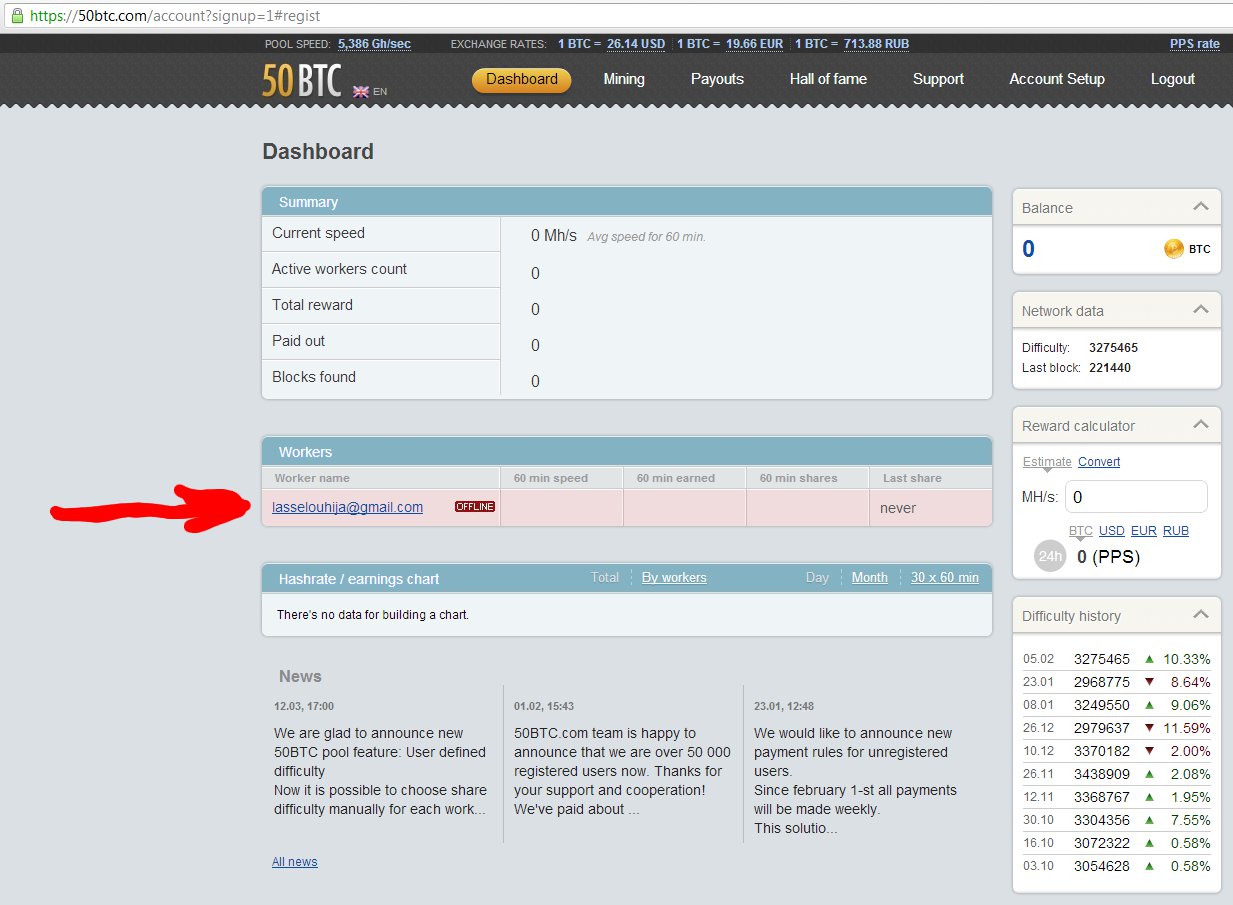
Task: Switch chart to By workers
Action: pyautogui.click(x=674, y=577)
